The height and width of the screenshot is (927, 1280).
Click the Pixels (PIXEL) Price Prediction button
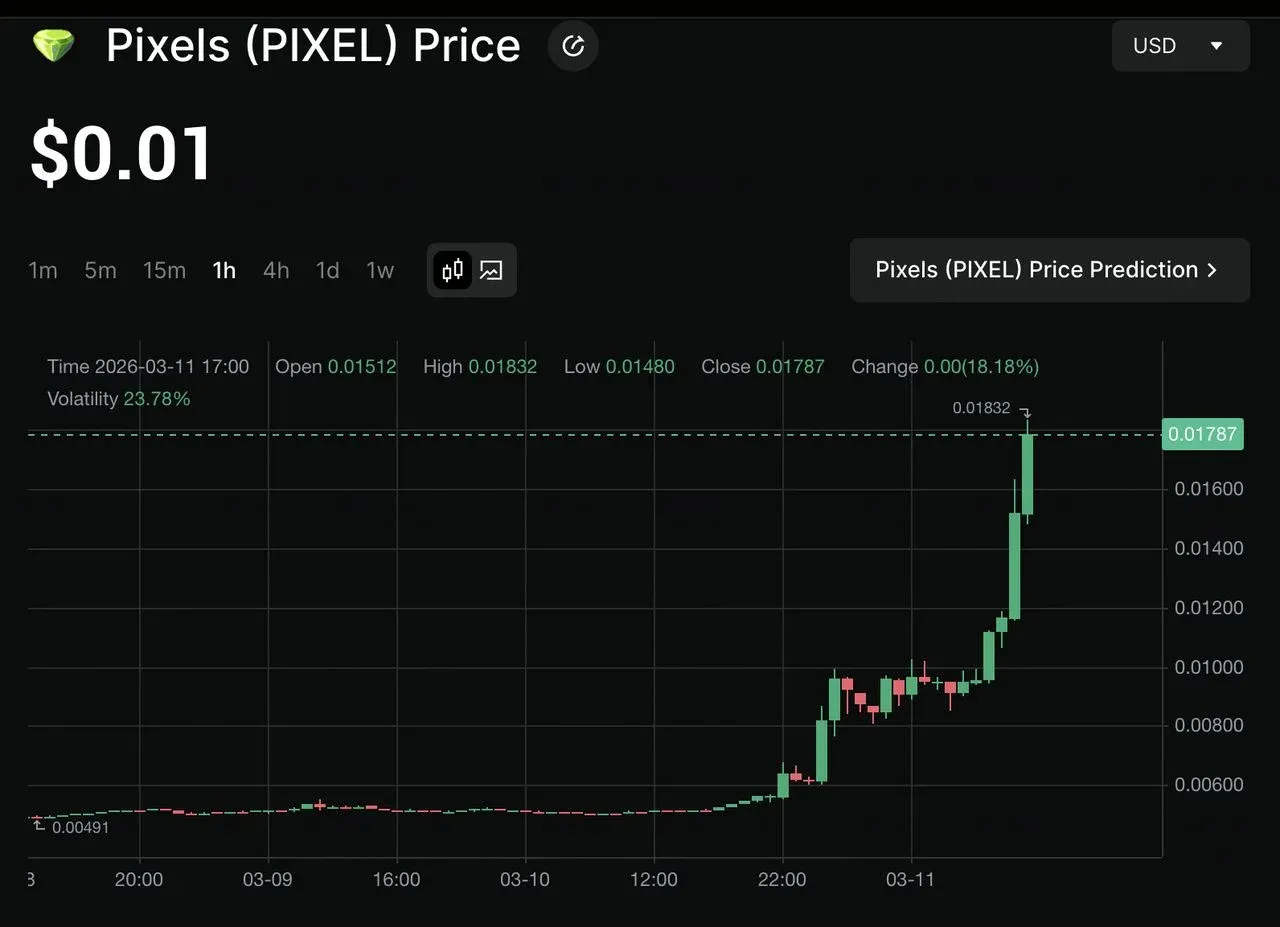coord(1049,270)
